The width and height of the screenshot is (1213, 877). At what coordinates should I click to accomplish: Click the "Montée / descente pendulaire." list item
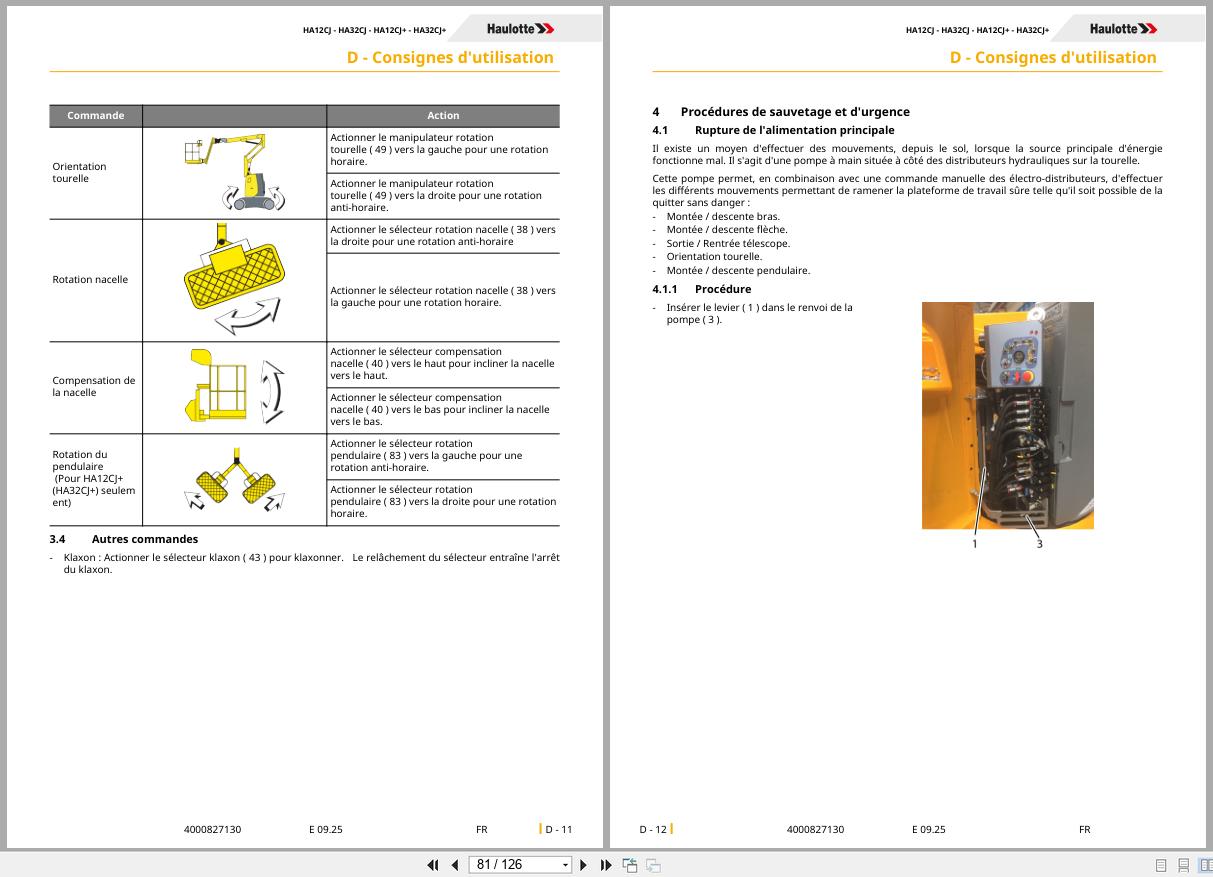(x=738, y=270)
